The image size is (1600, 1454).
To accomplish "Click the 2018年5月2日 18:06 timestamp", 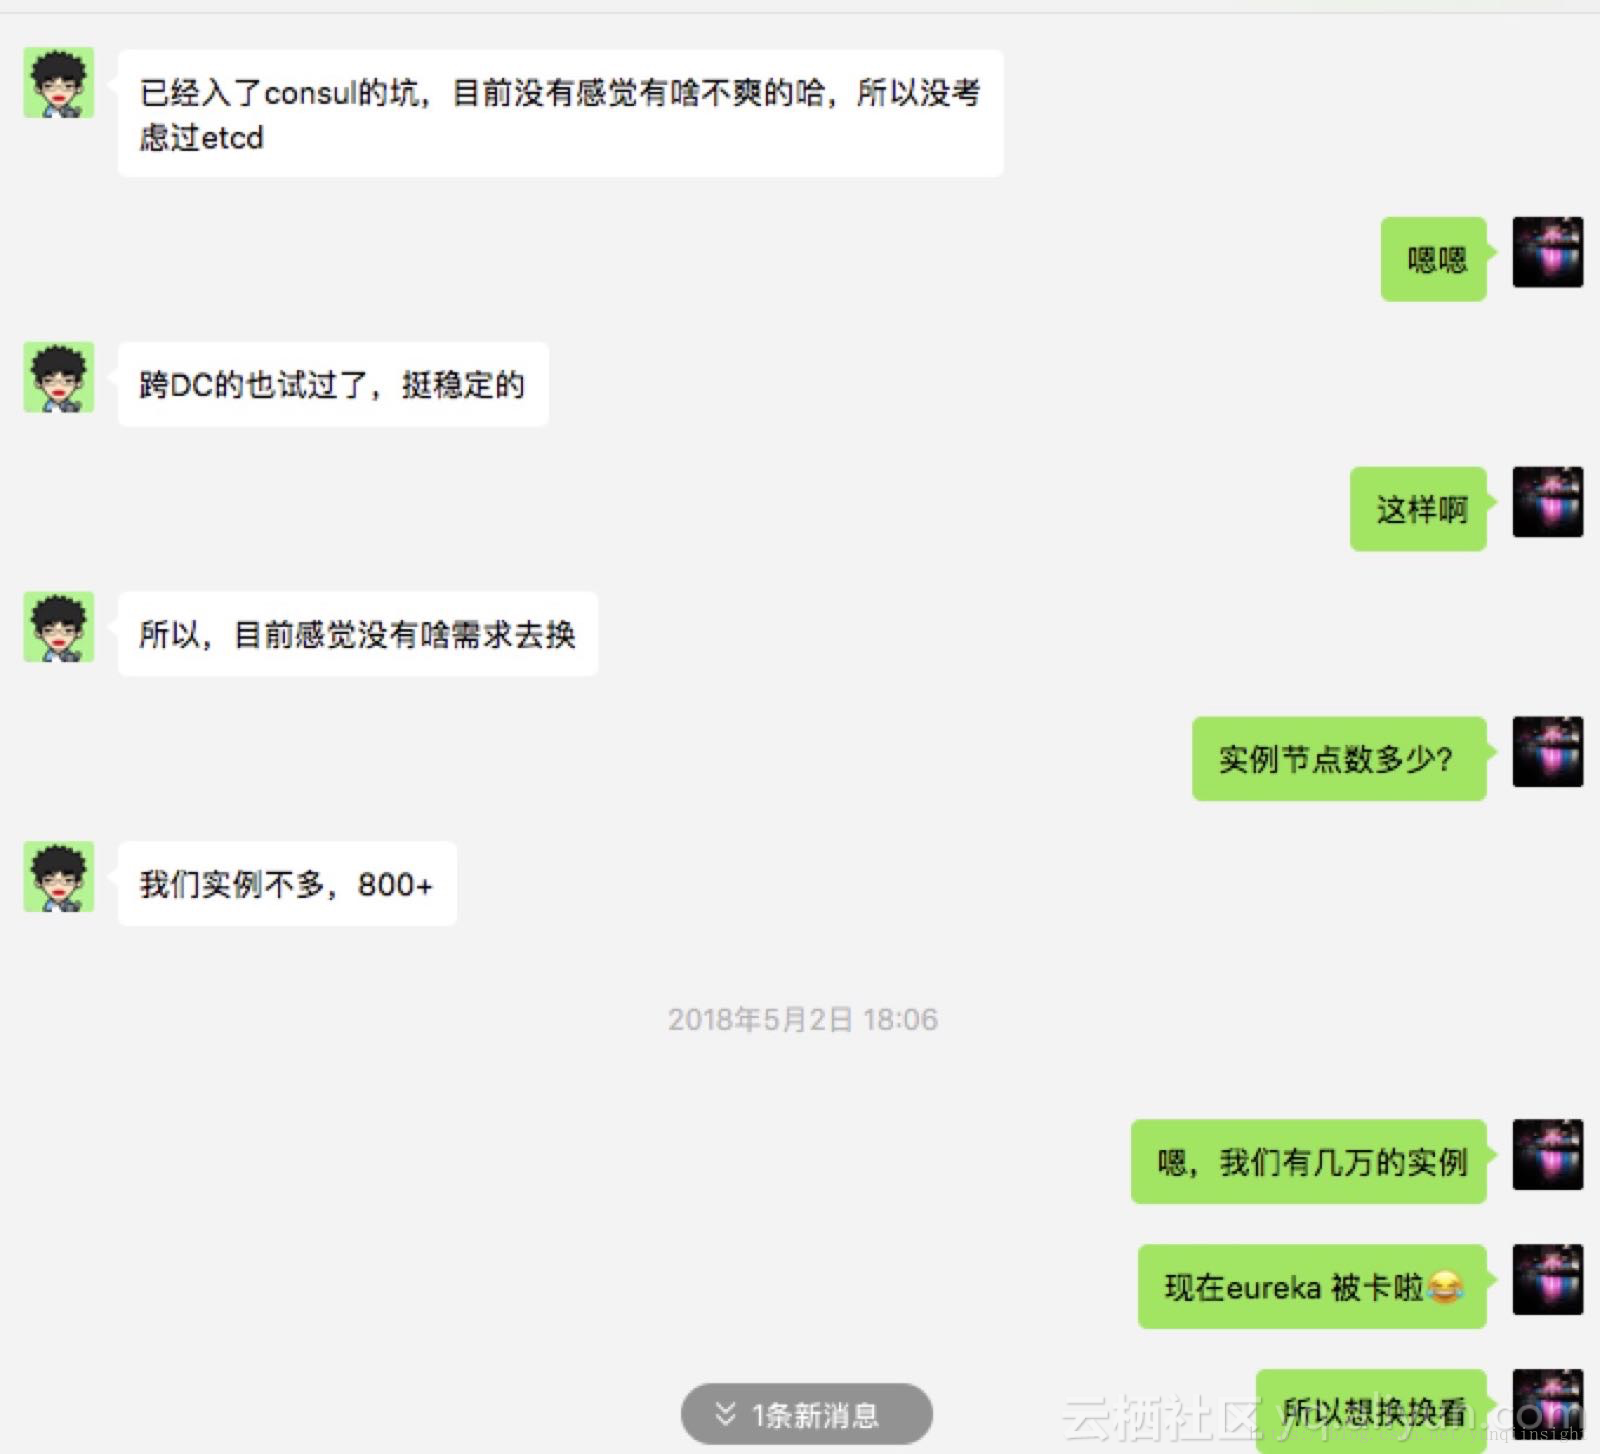I will click(x=803, y=1020).
